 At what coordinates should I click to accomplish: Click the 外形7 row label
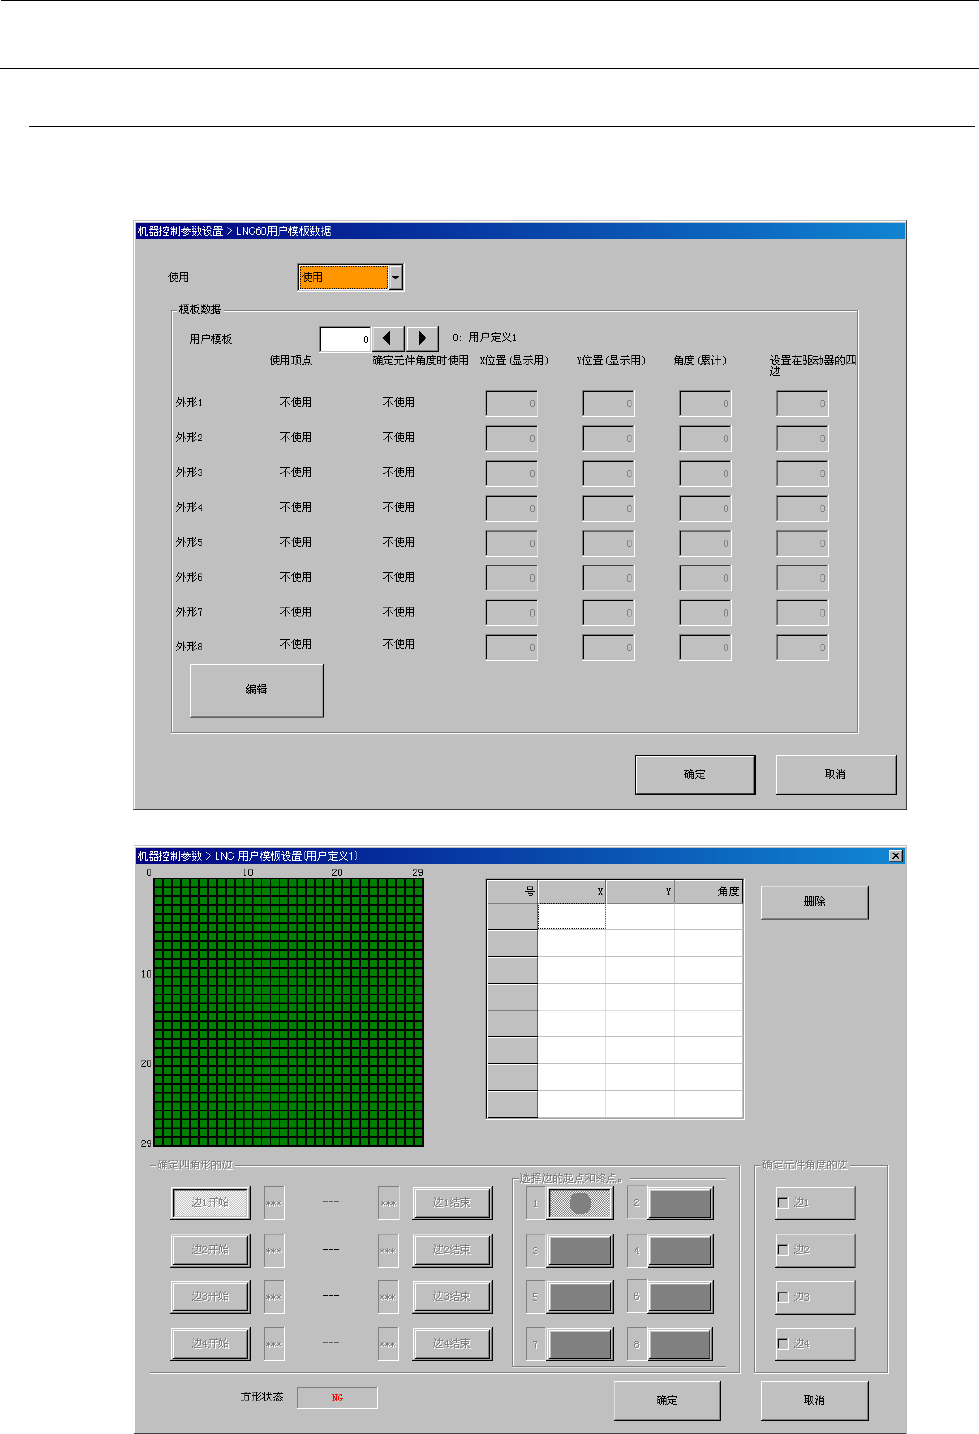(x=189, y=612)
